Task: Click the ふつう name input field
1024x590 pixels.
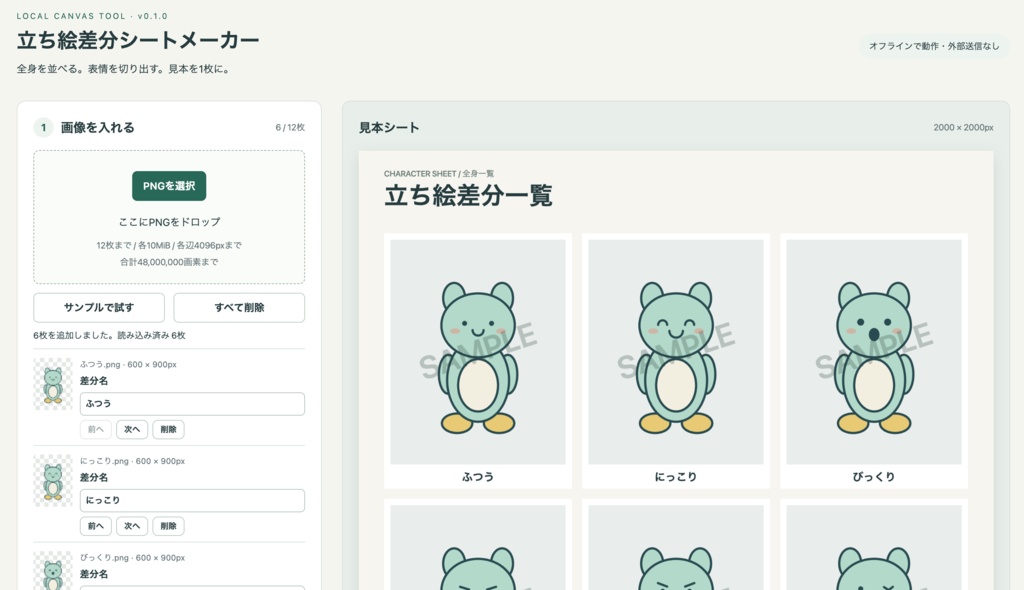Action: pos(192,404)
